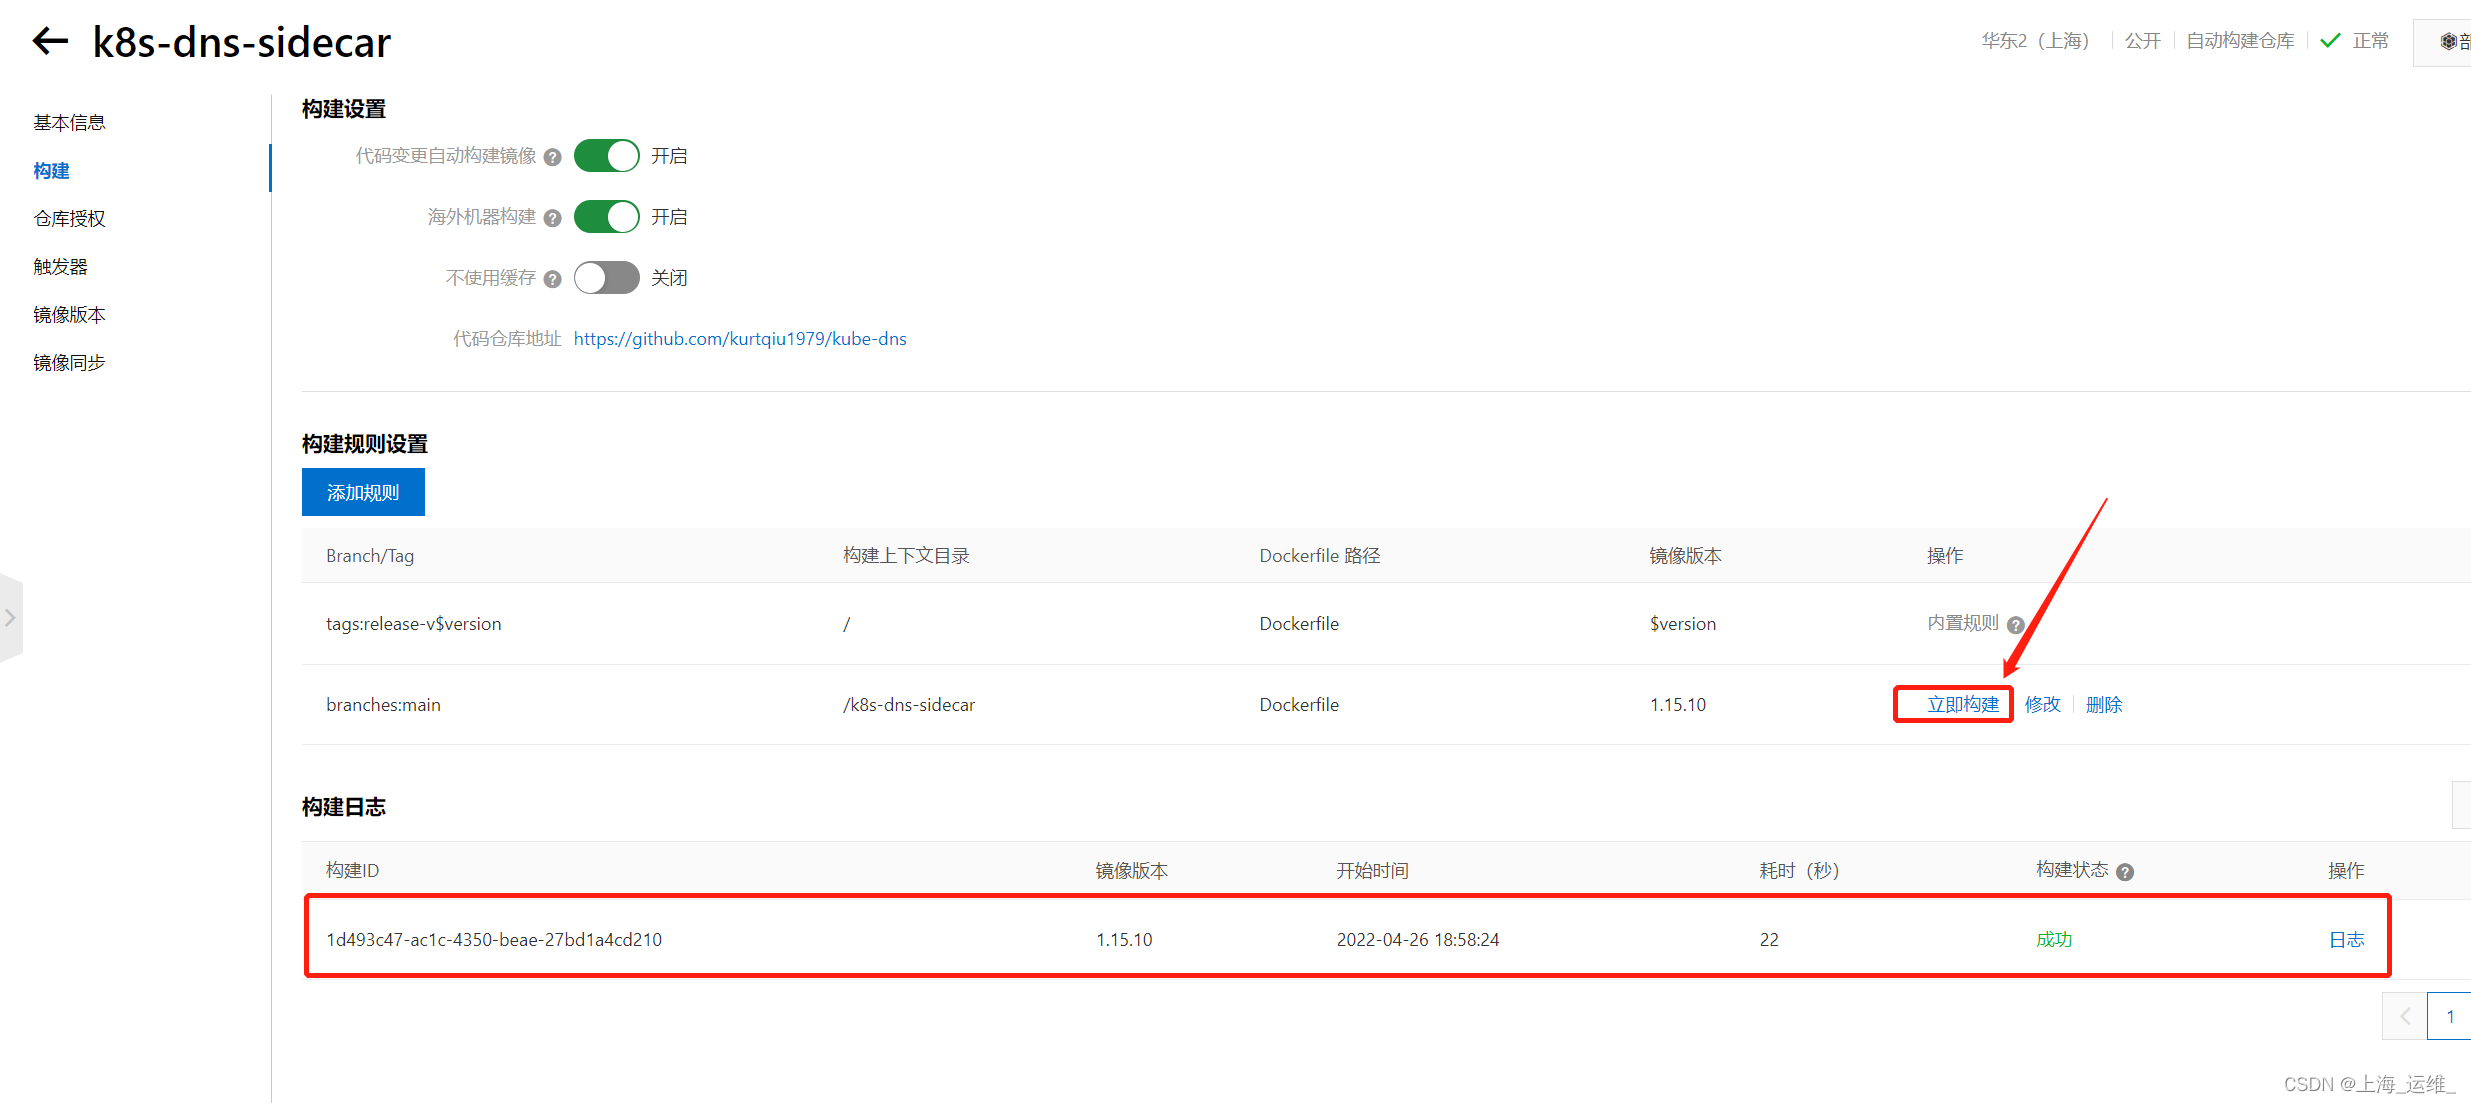Click help icon beside 内置规则
Image resolution: width=2471 pixels, height=1103 pixels.
pyautogui.click(x=2015, y=625)
